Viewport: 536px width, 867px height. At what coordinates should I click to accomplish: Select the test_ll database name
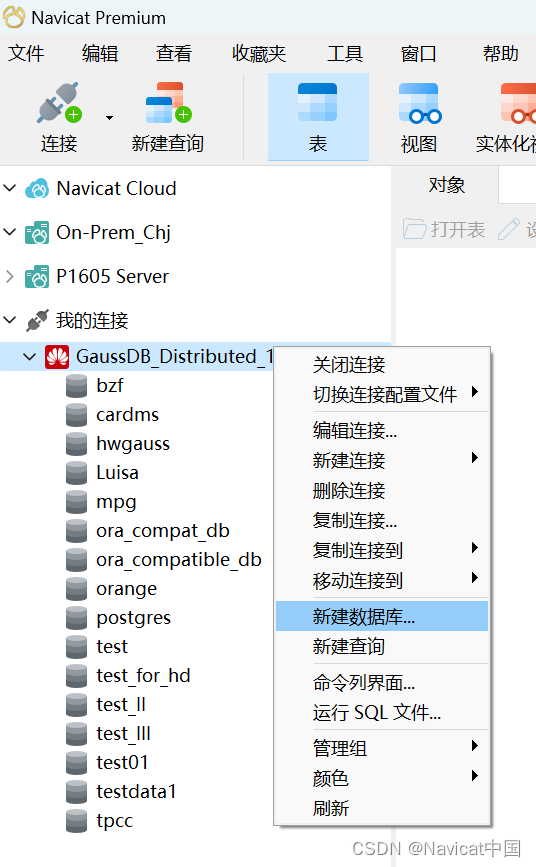121,704
